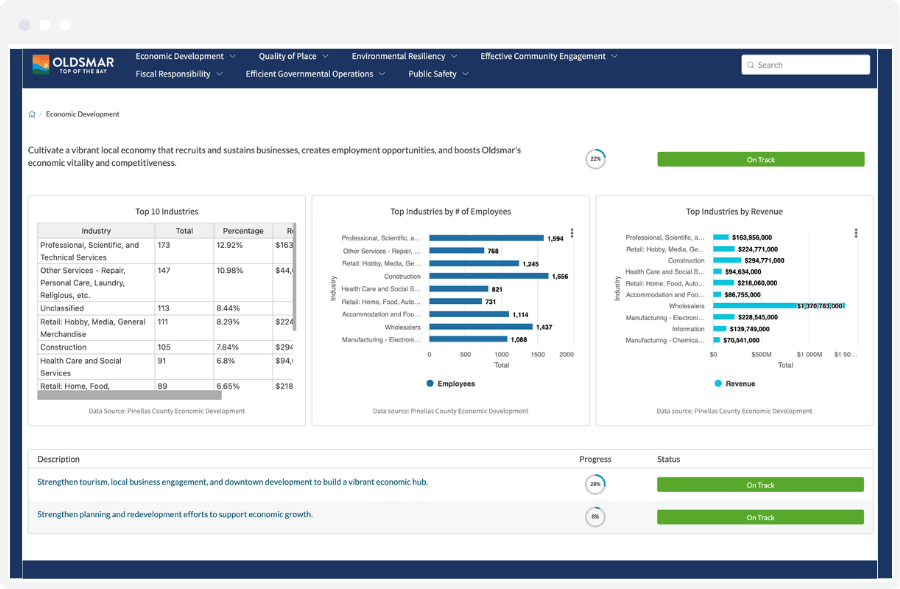Click the 28% progress circle
Screen dimensions: 900x589
point(595,483)
